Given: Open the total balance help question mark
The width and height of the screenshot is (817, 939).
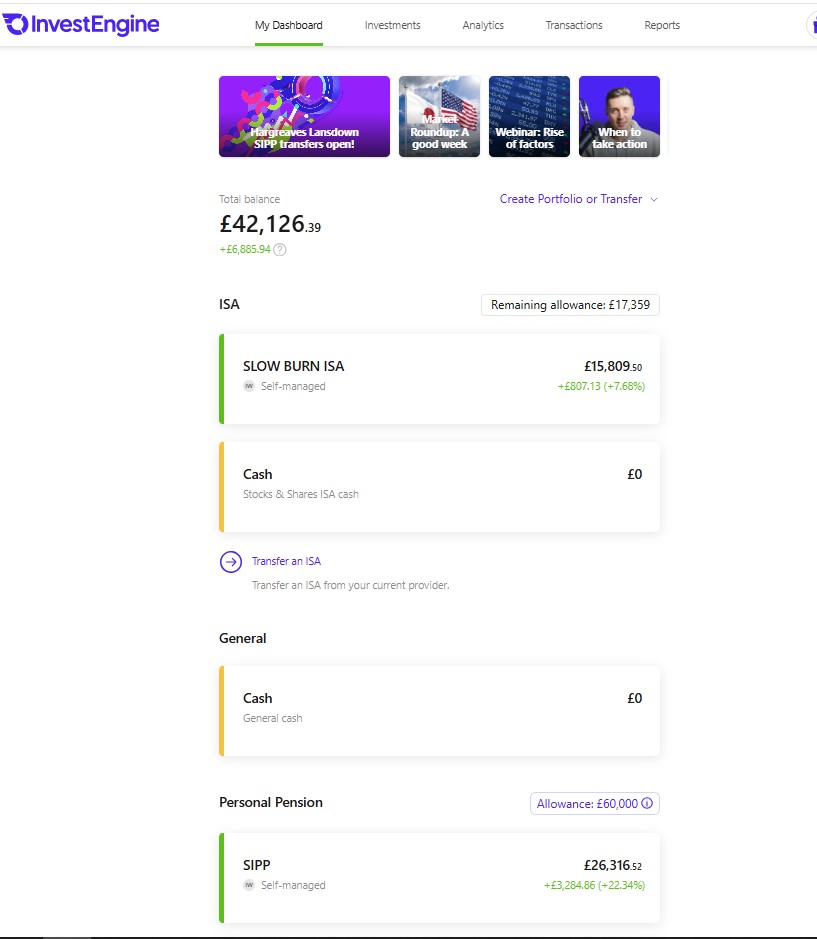Looking at the screenshot, I should click(280, 250).
